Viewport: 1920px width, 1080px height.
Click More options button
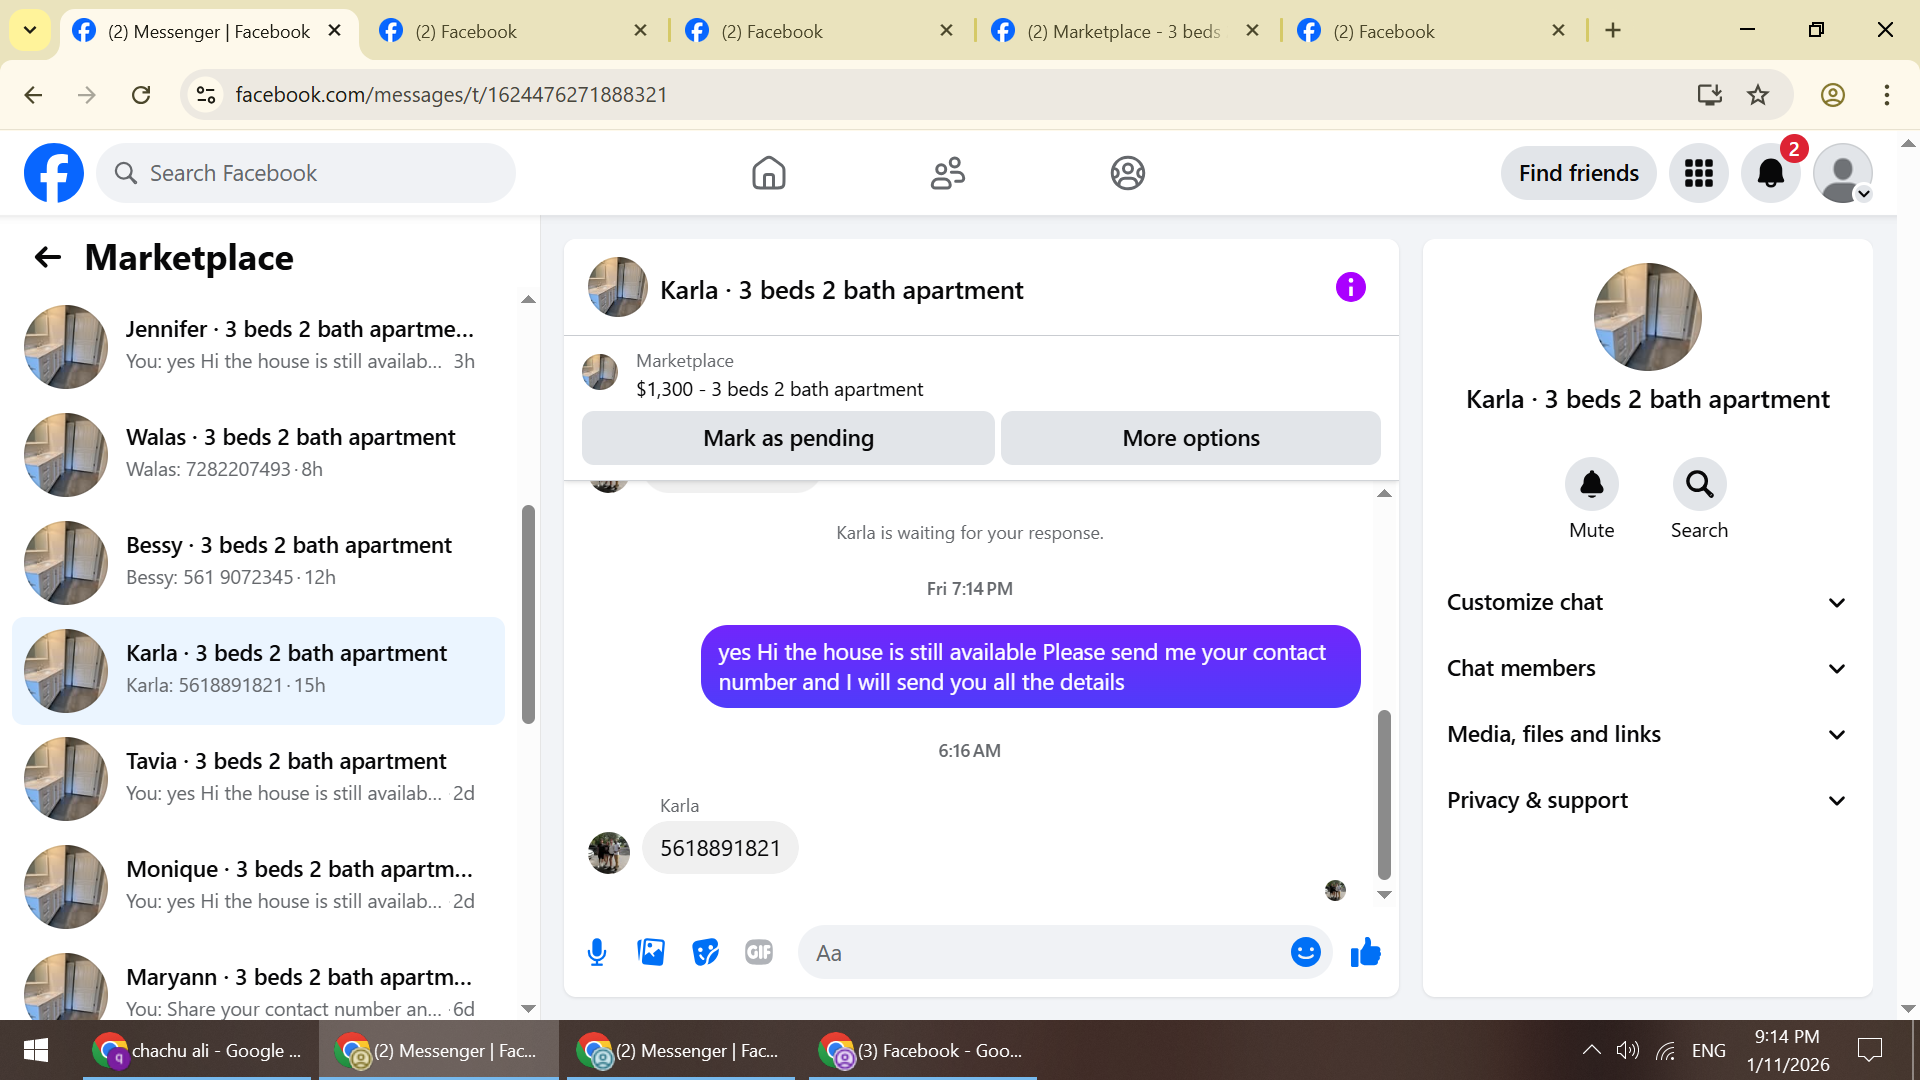pos(1190,438)
